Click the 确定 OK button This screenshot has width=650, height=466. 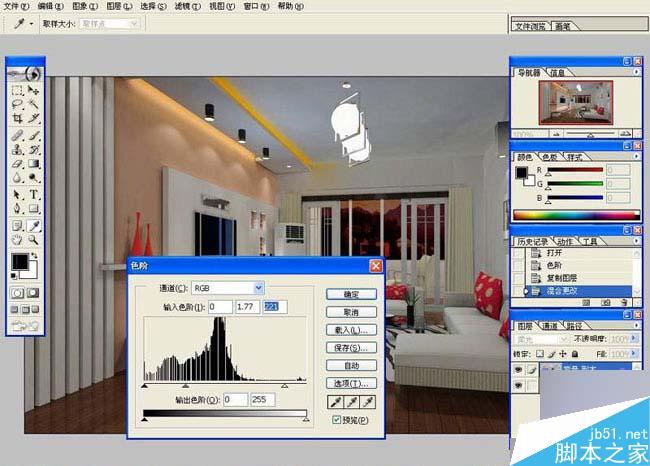click(x=352, y=294)
